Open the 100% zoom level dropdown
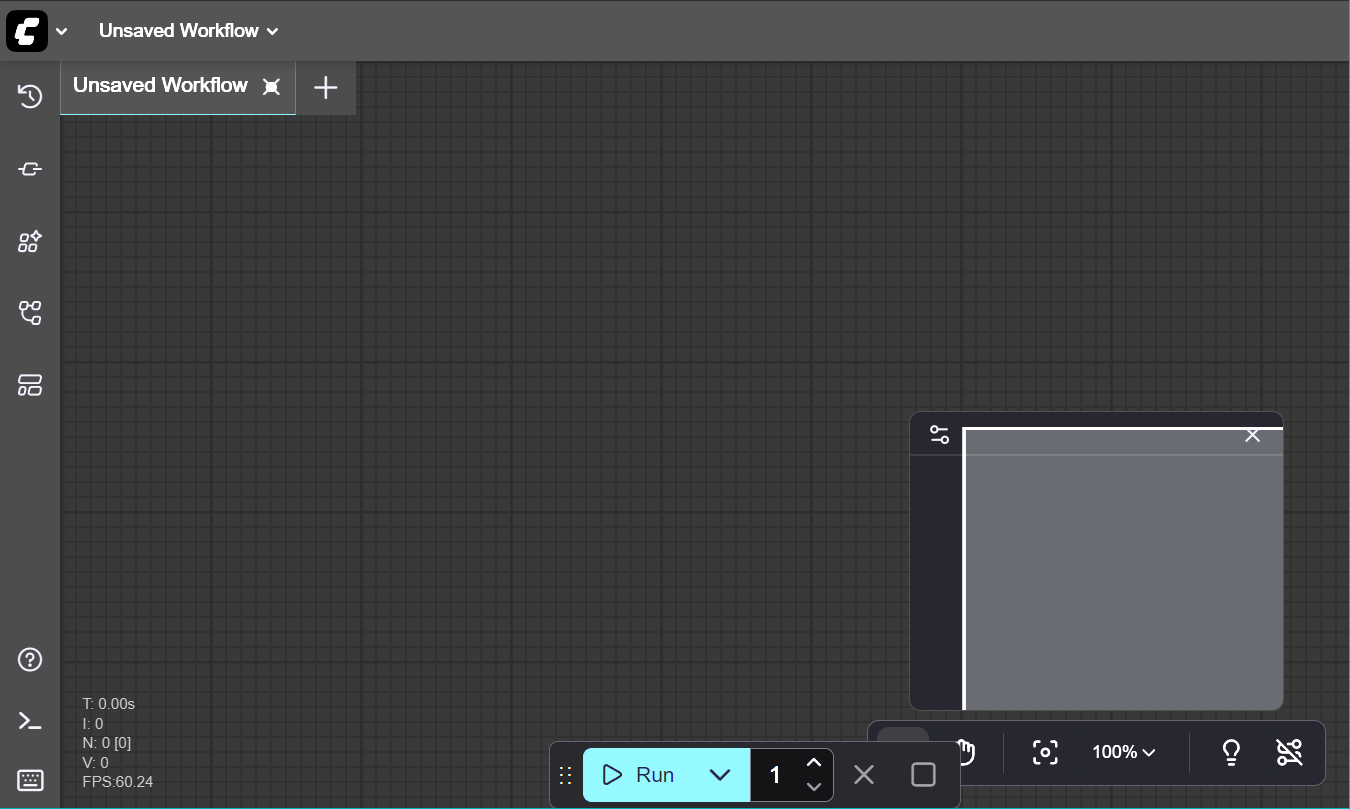This screenshot has width=1350, height=809. point(1124,752)
